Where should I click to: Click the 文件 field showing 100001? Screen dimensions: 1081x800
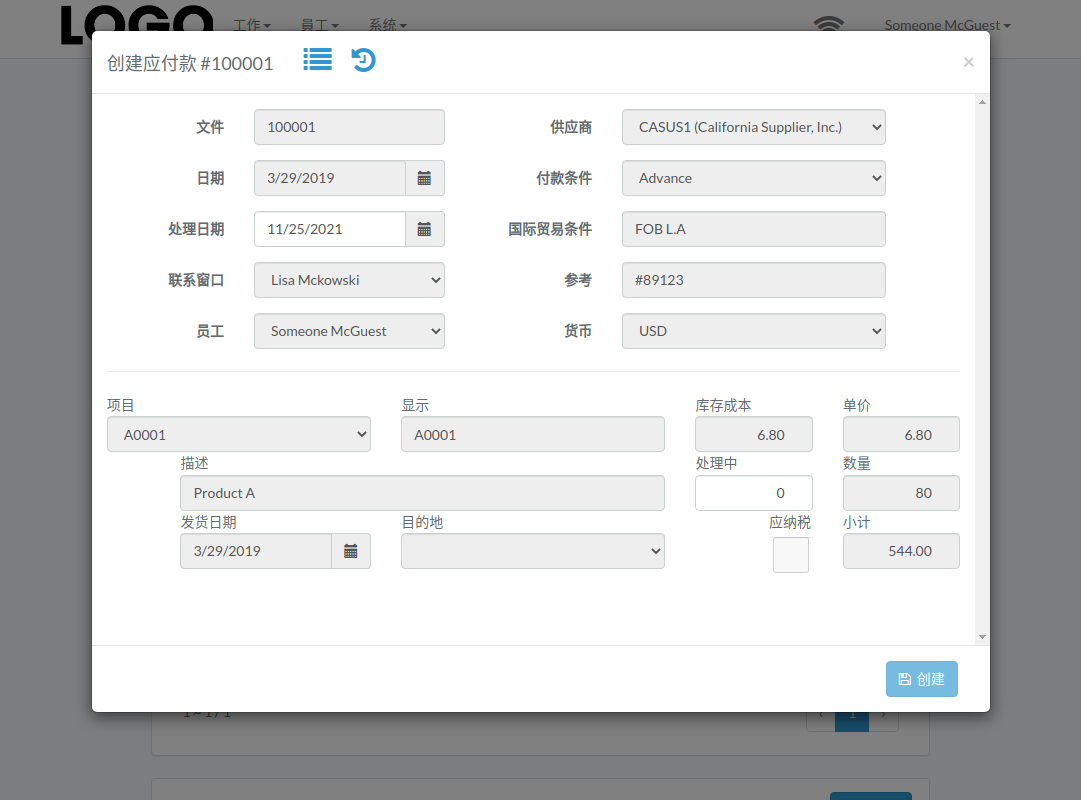349,127
